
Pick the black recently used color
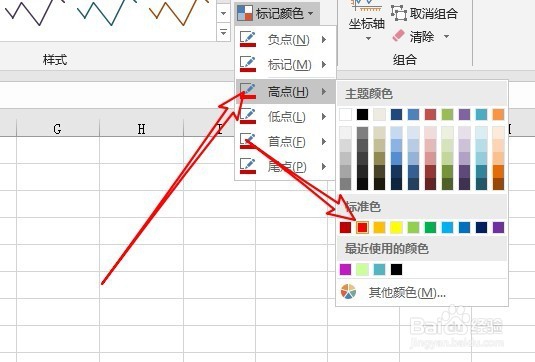[396, 269]
